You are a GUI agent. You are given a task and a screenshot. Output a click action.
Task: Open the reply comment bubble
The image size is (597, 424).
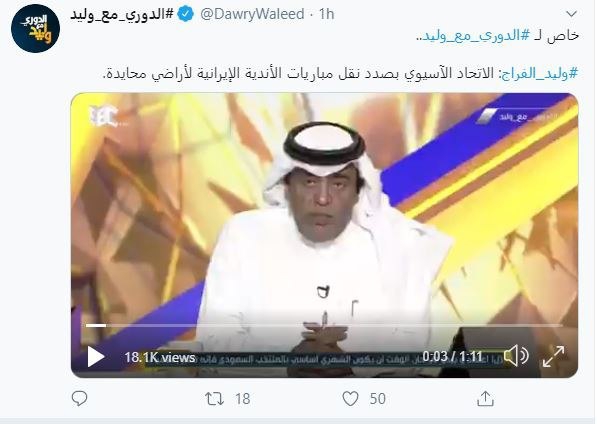point(79,398)
